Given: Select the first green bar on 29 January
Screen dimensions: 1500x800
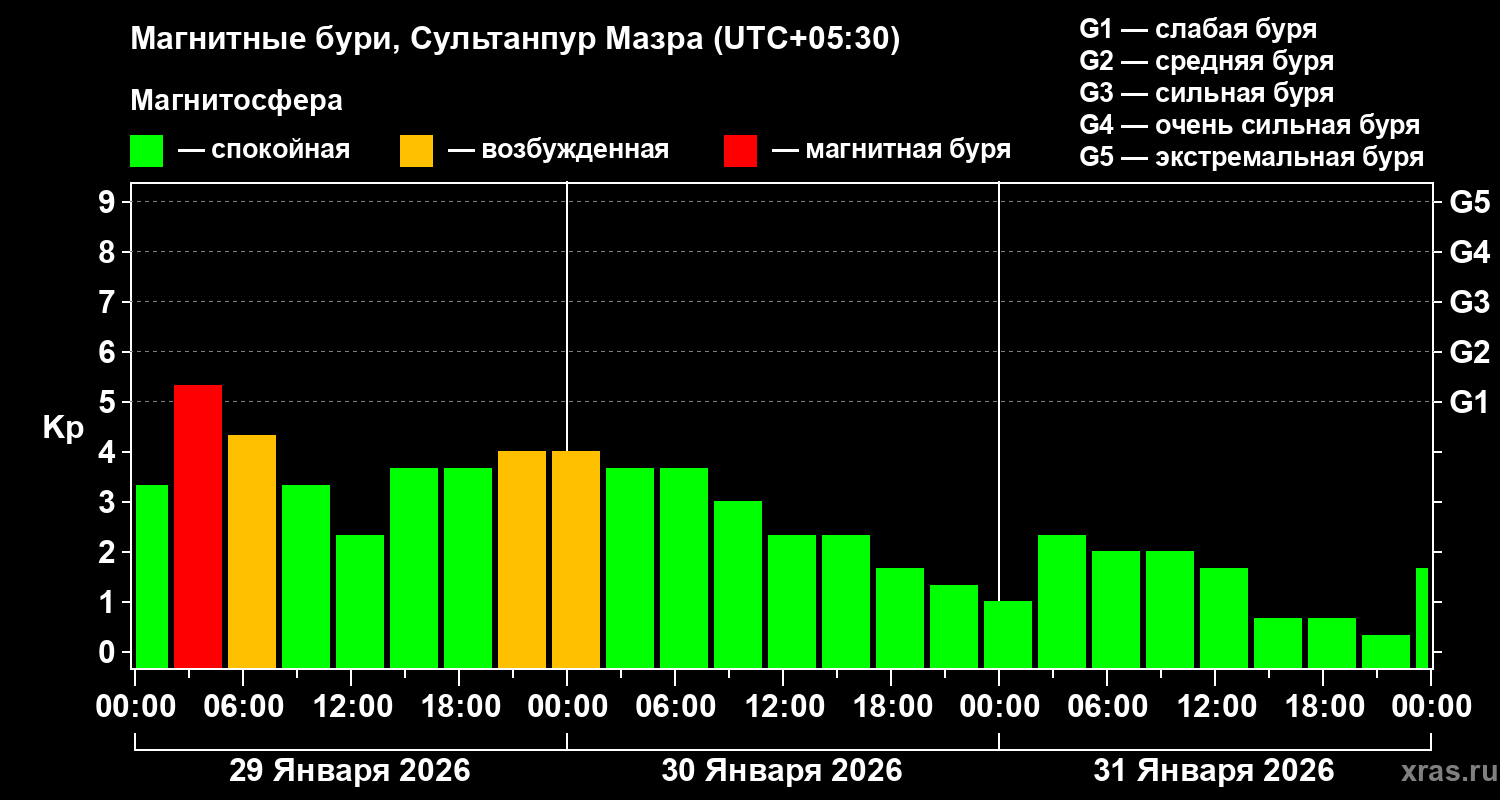Looking at the screenshot, I should click(152, 576).
